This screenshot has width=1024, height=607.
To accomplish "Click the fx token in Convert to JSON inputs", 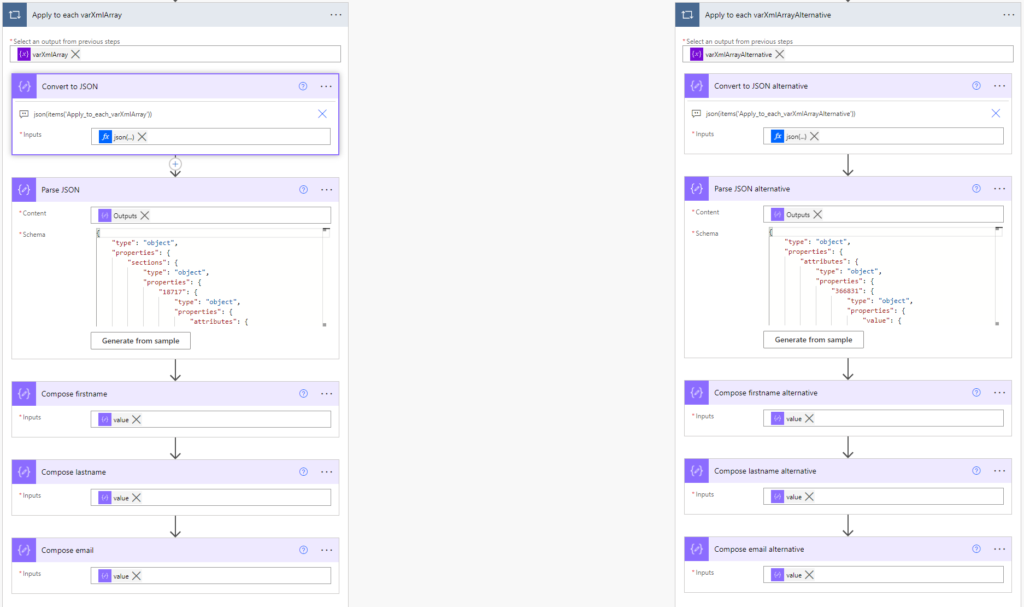I will (x=105, y=134).
